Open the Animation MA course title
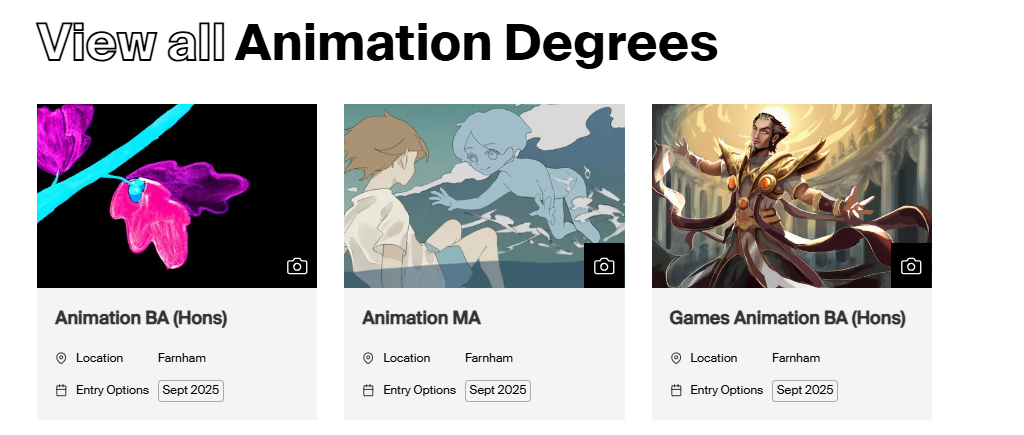Screen dimensions: 1024x435 click(x=421, y=318)
